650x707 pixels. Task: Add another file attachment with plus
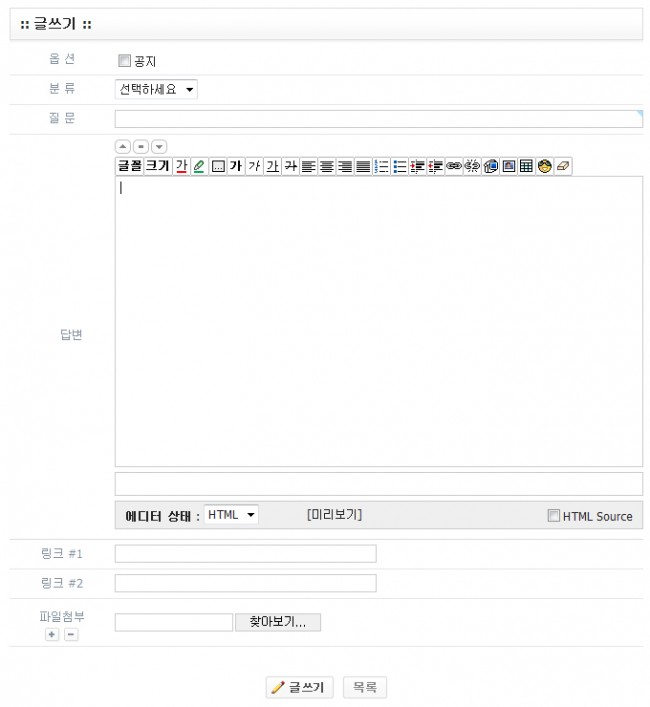[52, 635]
